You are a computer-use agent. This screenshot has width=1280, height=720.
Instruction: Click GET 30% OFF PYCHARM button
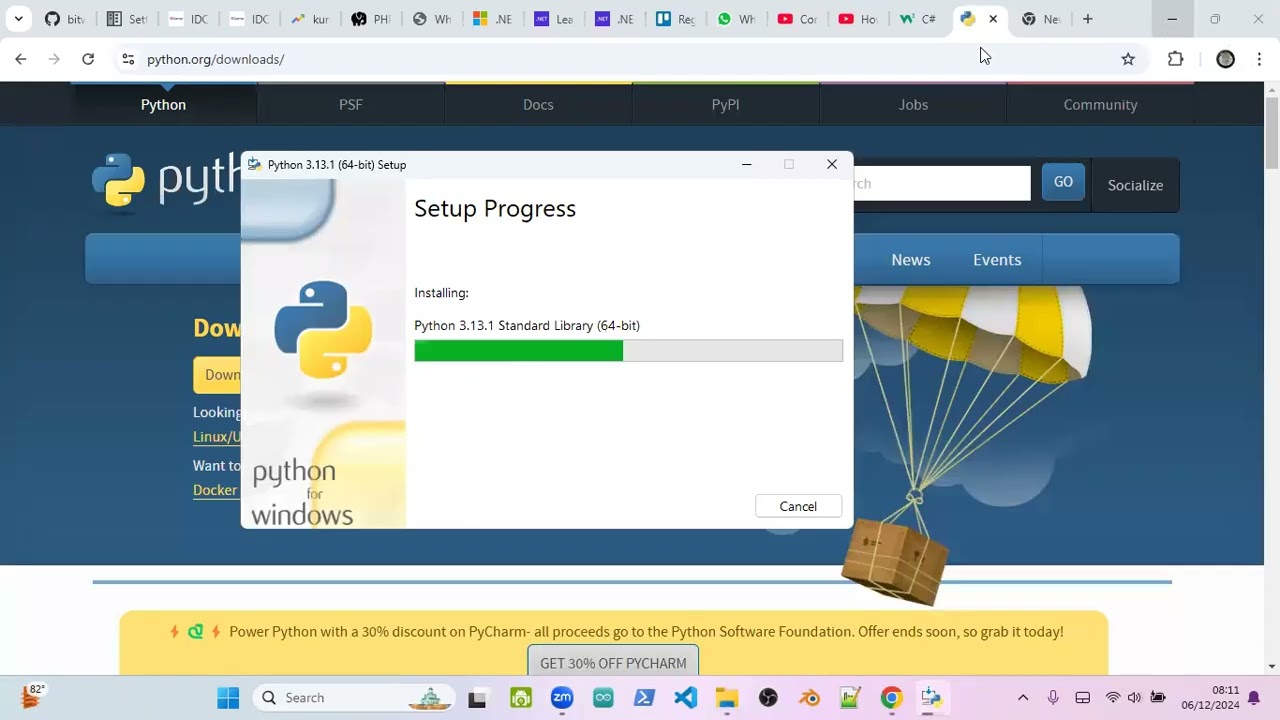(x=613, y=663)
